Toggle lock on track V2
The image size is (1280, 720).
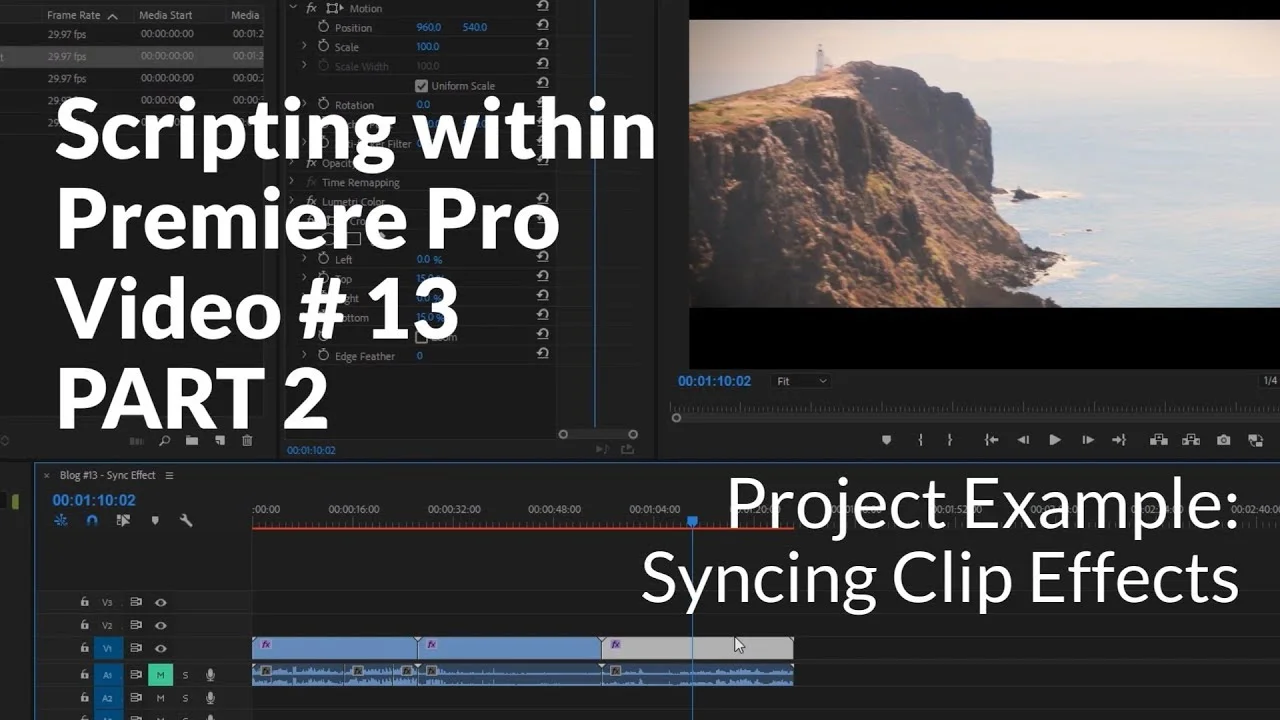coord(85,625)
